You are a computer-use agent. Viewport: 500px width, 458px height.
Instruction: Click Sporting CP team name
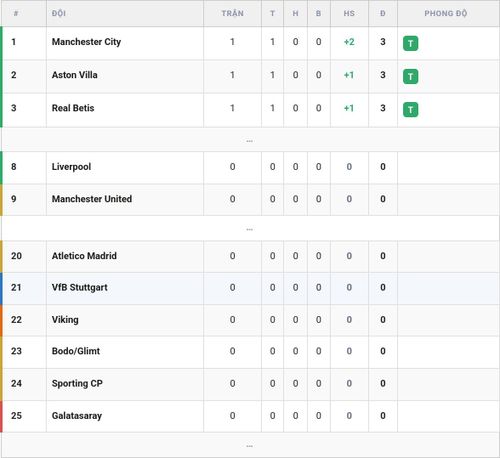coord(77,384)
